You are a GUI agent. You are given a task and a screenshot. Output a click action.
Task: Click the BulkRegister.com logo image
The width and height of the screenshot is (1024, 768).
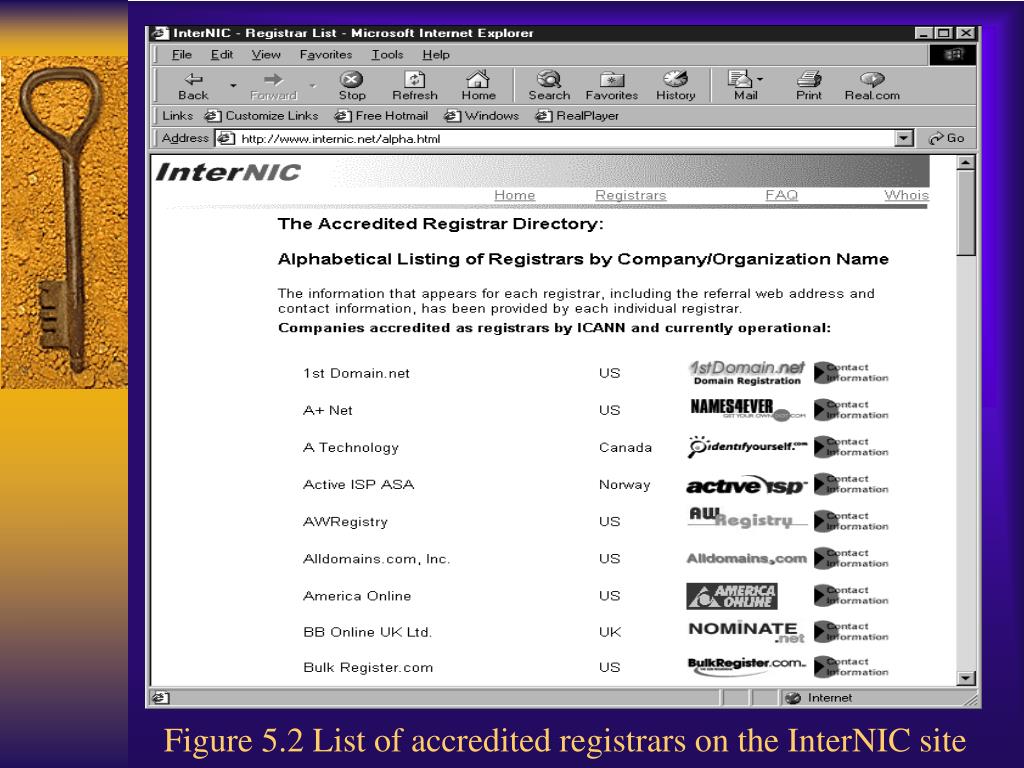[746, 665]
